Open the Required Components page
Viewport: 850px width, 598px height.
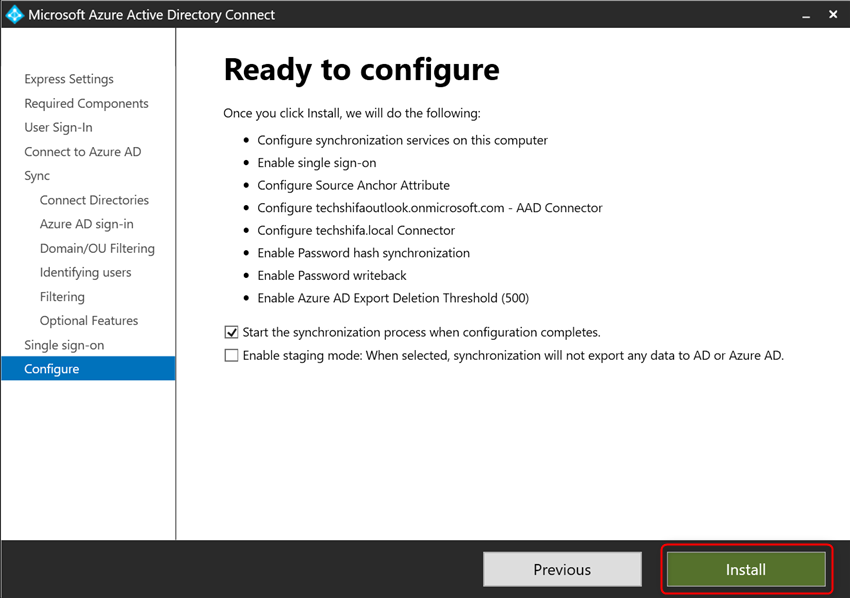point(86,103)
